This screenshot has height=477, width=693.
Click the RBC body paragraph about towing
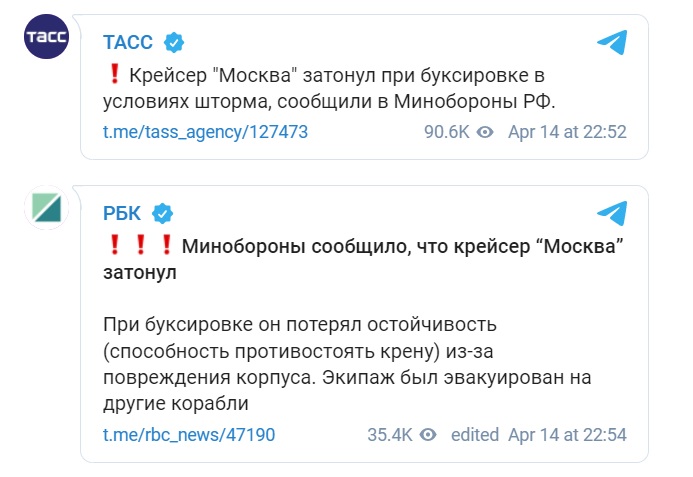[x=347, y=364]
